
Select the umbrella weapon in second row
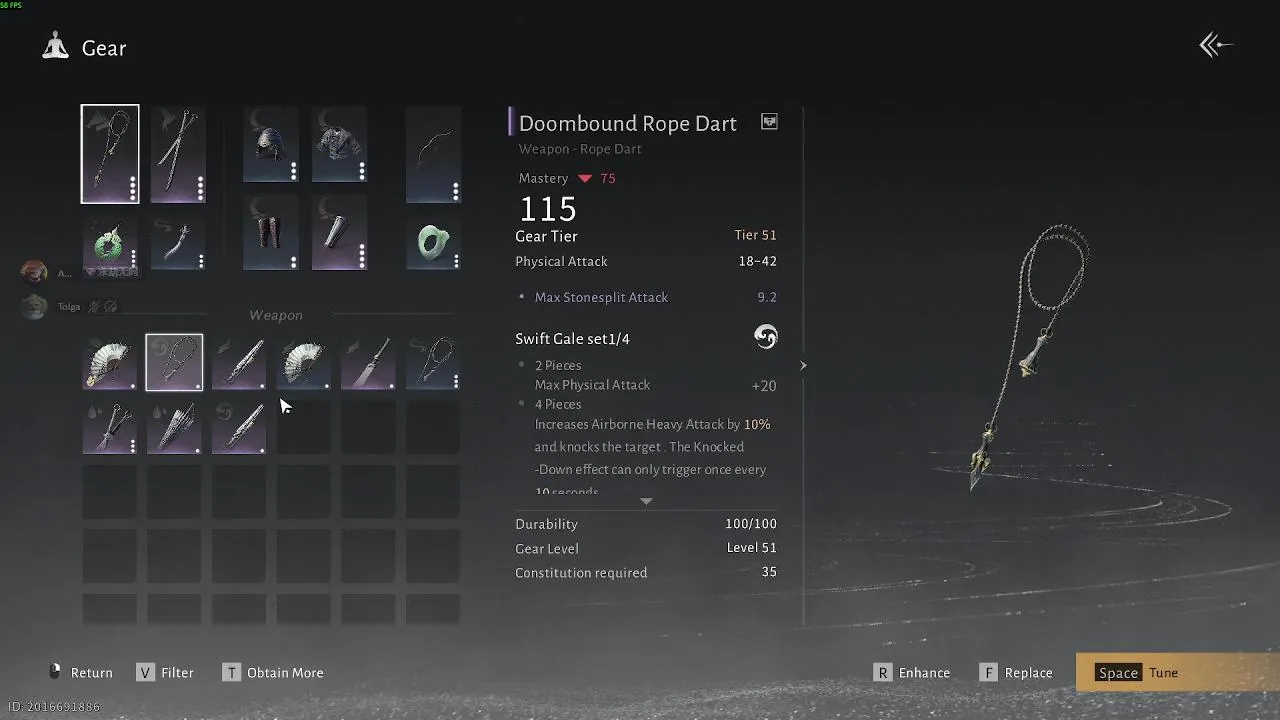point(174,427)
